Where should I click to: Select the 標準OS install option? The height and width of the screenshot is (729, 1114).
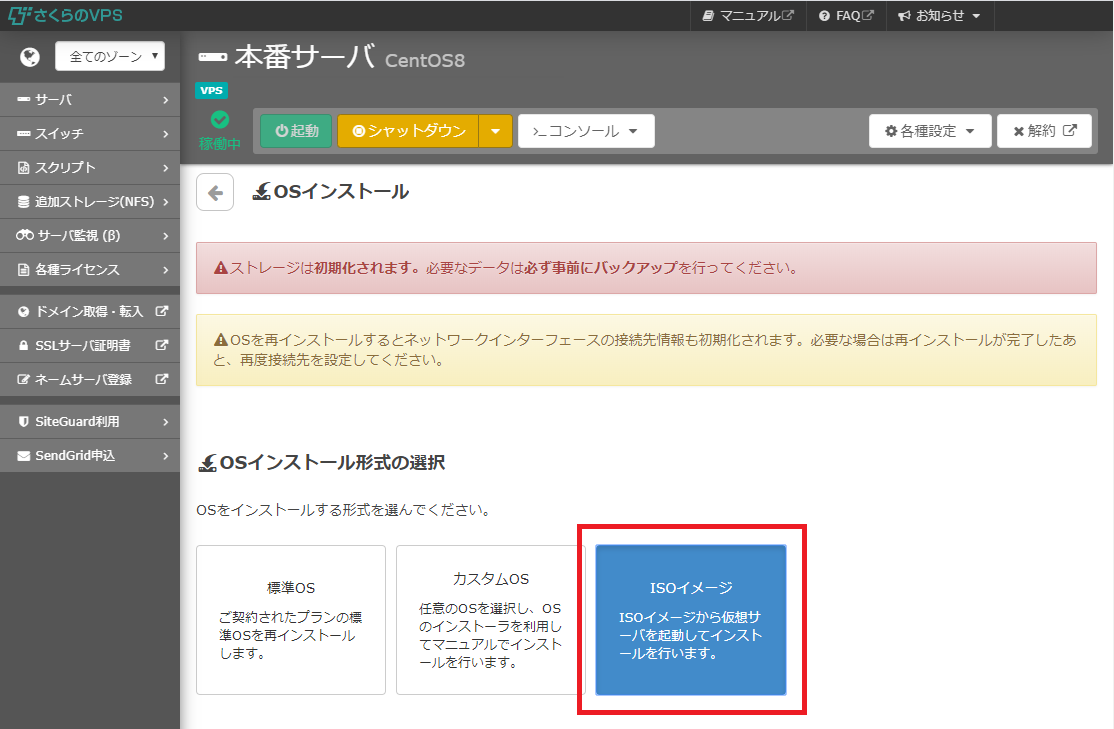[291, 619]
